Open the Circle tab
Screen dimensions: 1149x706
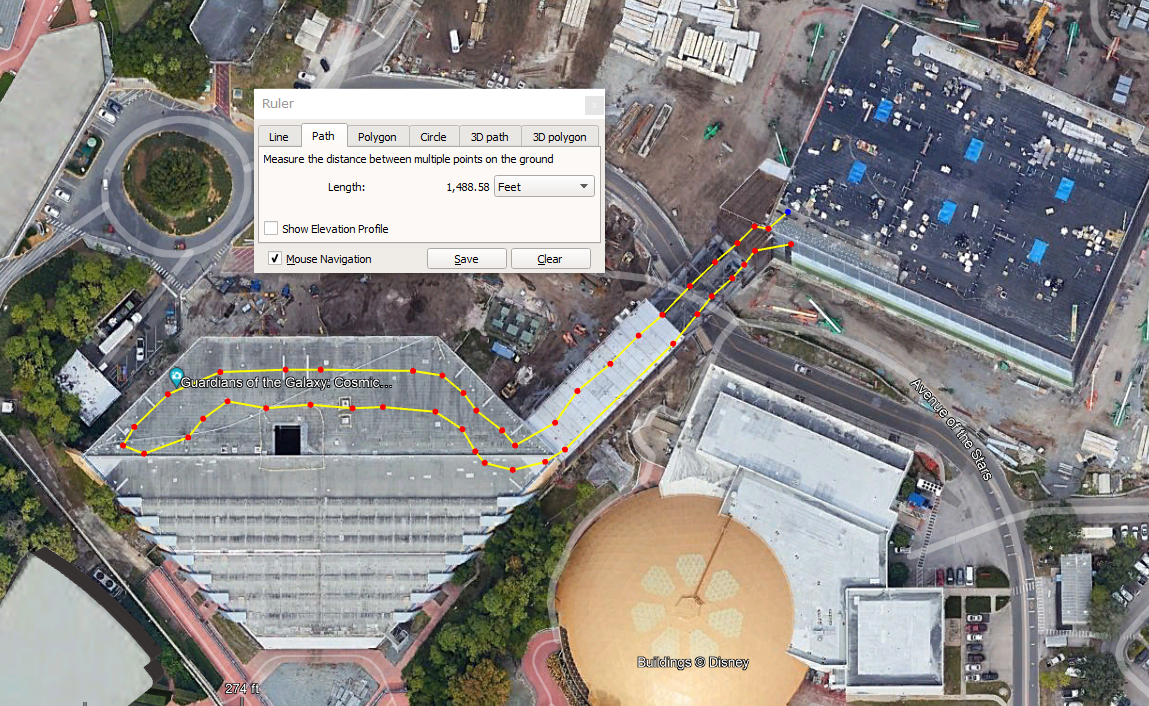[433, 137]
